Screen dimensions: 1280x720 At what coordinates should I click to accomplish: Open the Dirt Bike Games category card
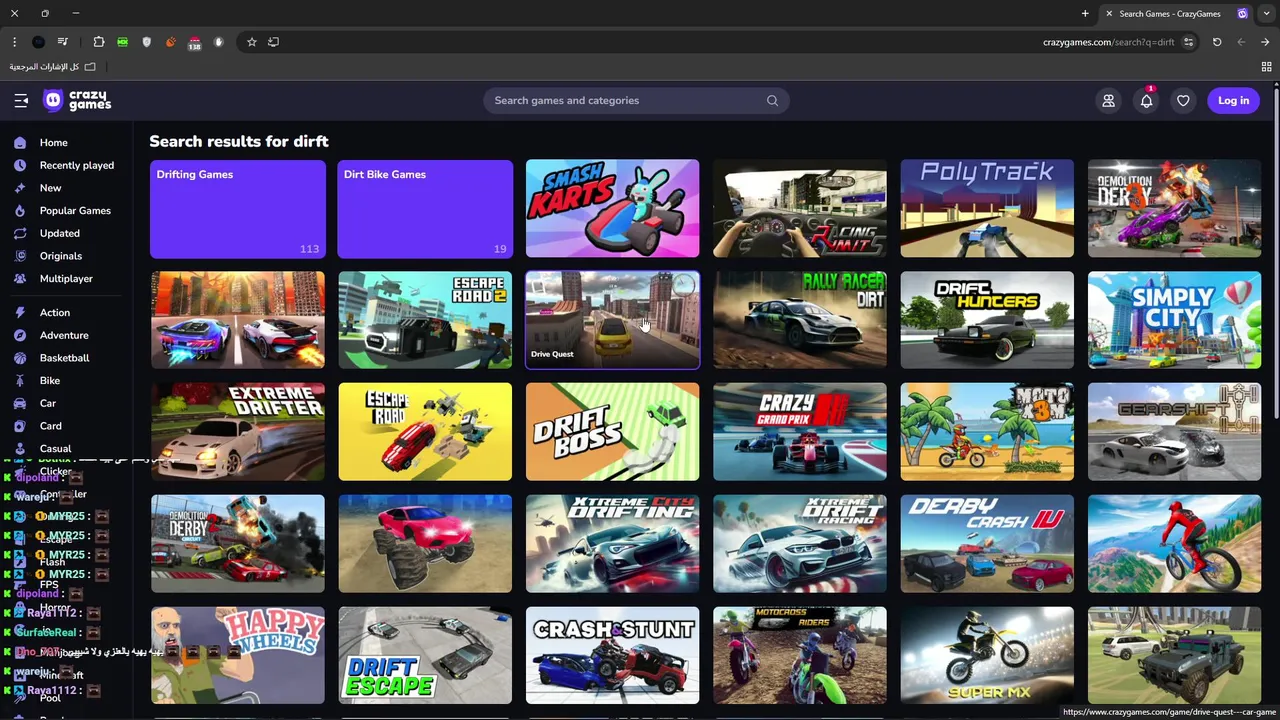coord(425,209)
